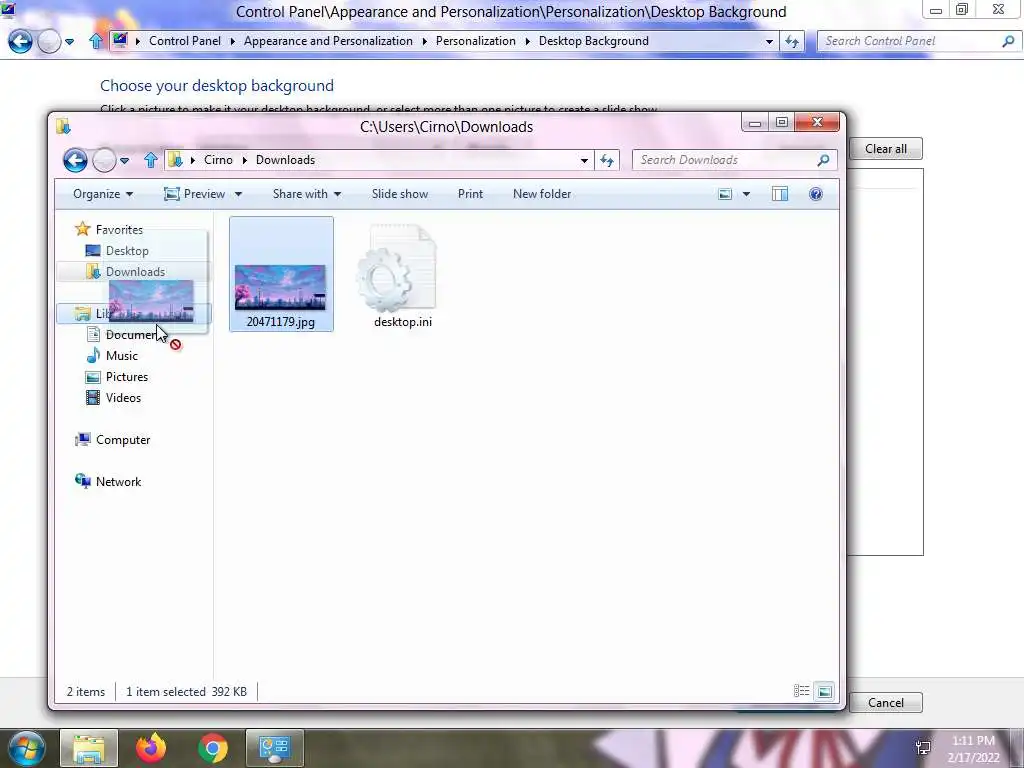
Task: Go back in the Control Panel window
Action: (20, 42)
